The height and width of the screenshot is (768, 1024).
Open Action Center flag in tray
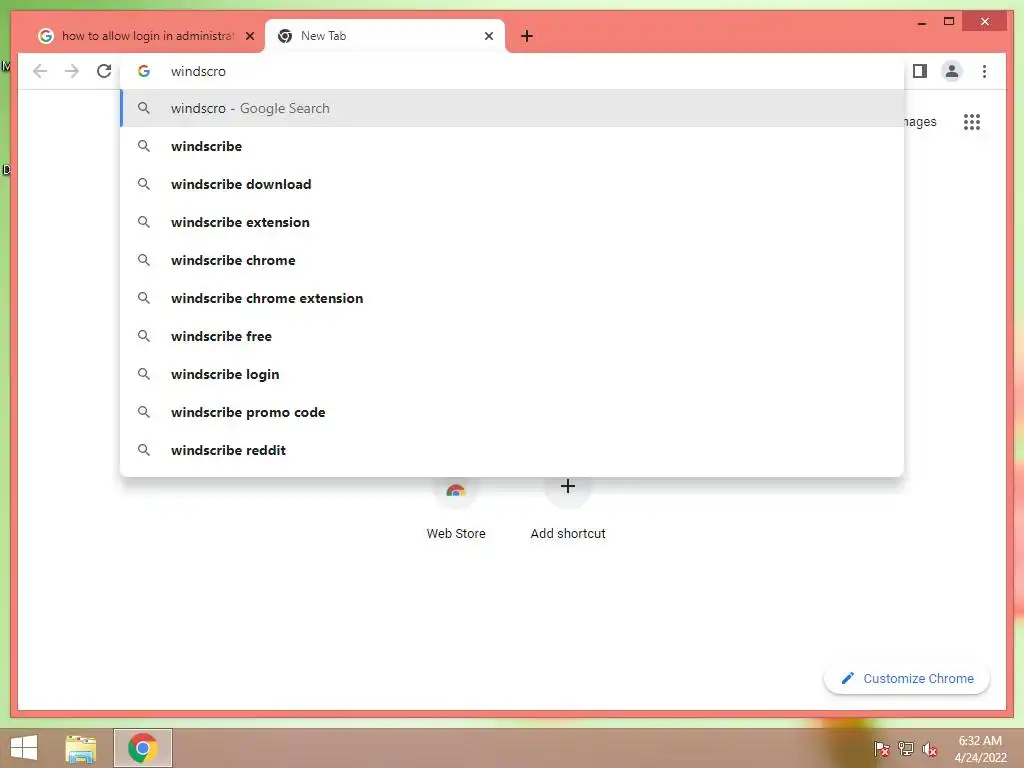pyautogui.click(x=881, y=749)
